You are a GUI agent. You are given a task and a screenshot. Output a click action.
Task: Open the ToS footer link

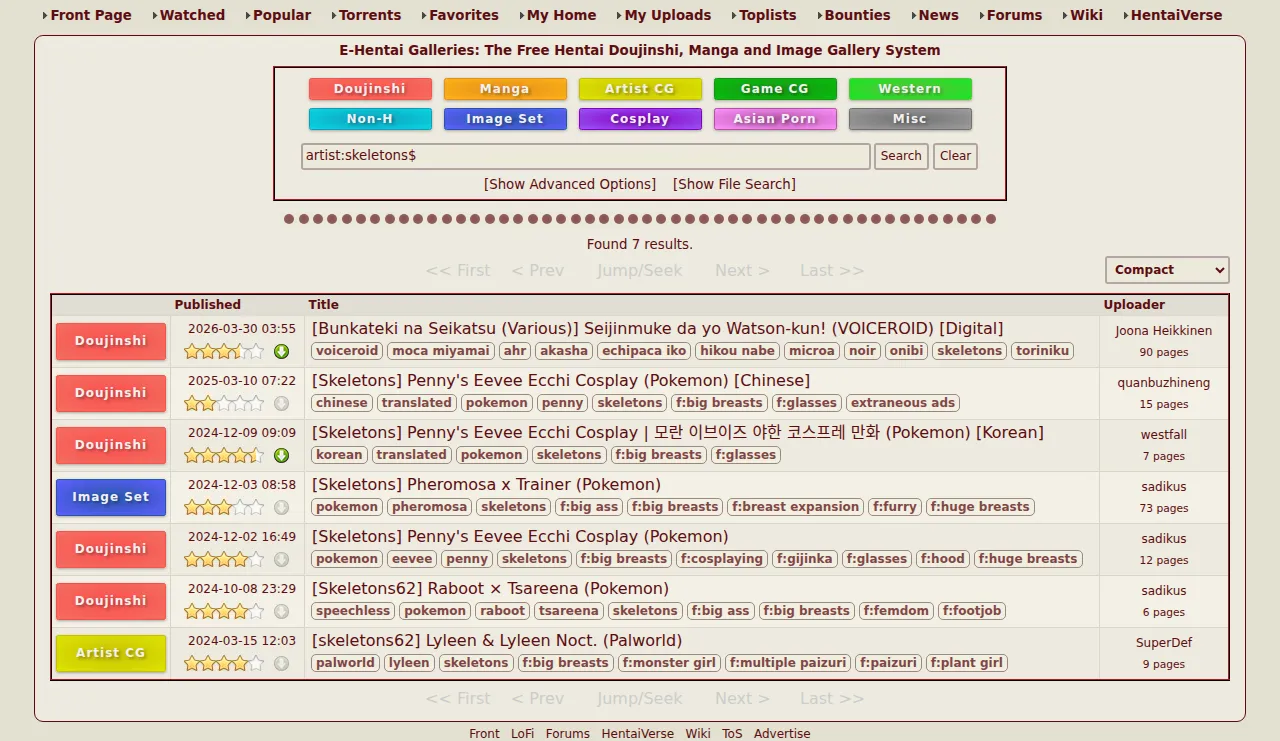(x=732, y=733)
